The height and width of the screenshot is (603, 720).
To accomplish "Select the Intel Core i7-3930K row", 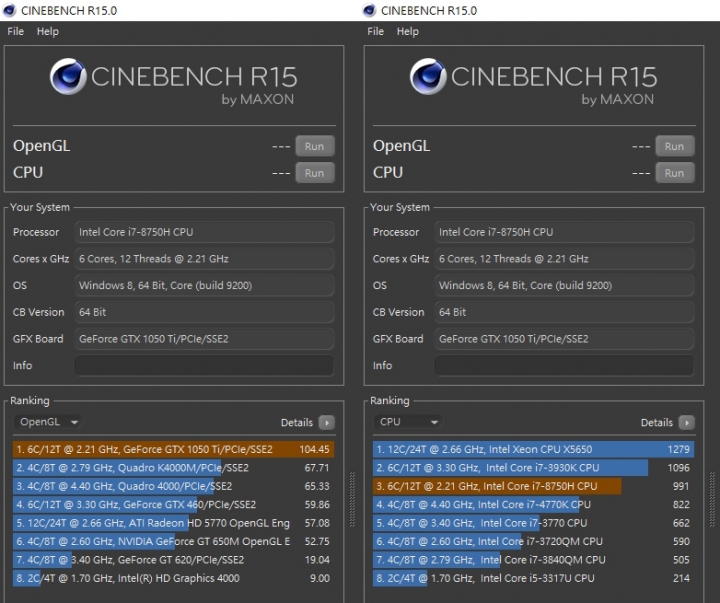I will click(534, 468).
